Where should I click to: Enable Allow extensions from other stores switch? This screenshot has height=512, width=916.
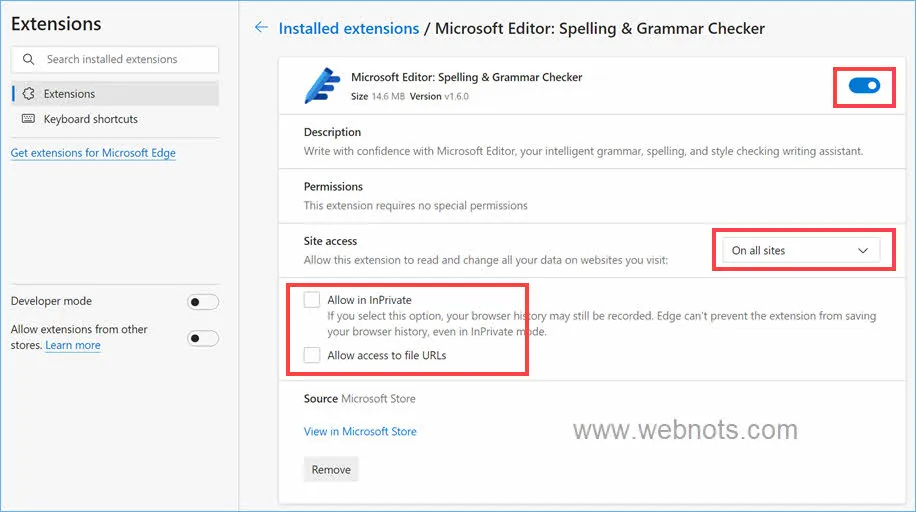203,338
